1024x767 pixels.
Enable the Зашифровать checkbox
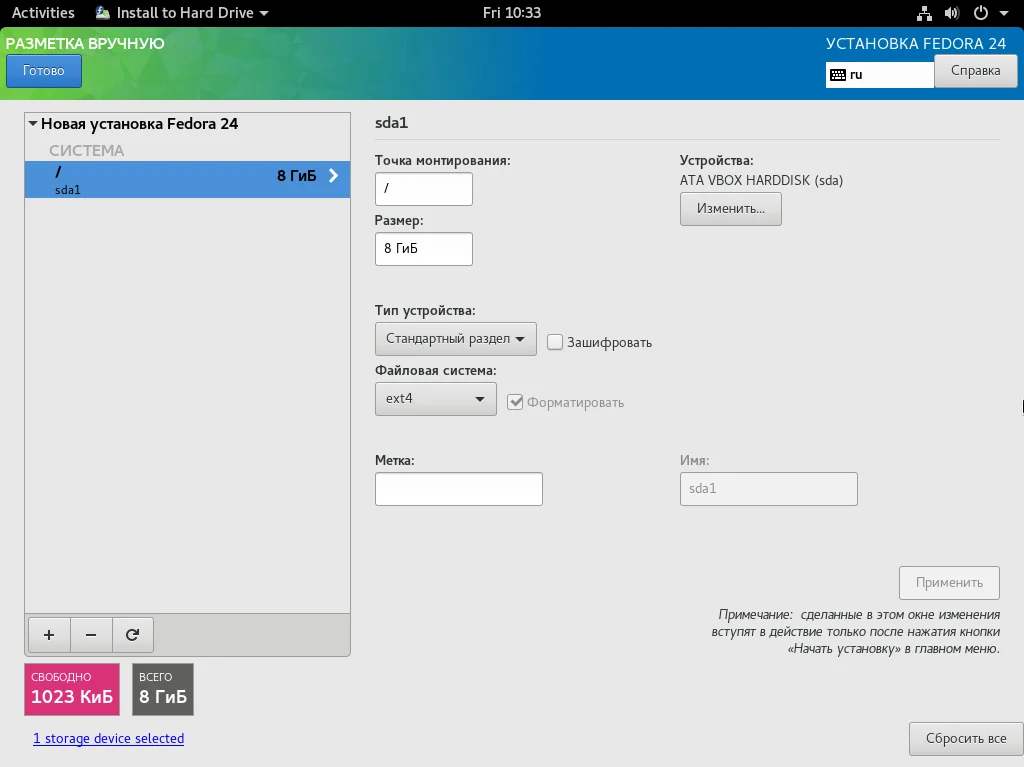[554, 342]
